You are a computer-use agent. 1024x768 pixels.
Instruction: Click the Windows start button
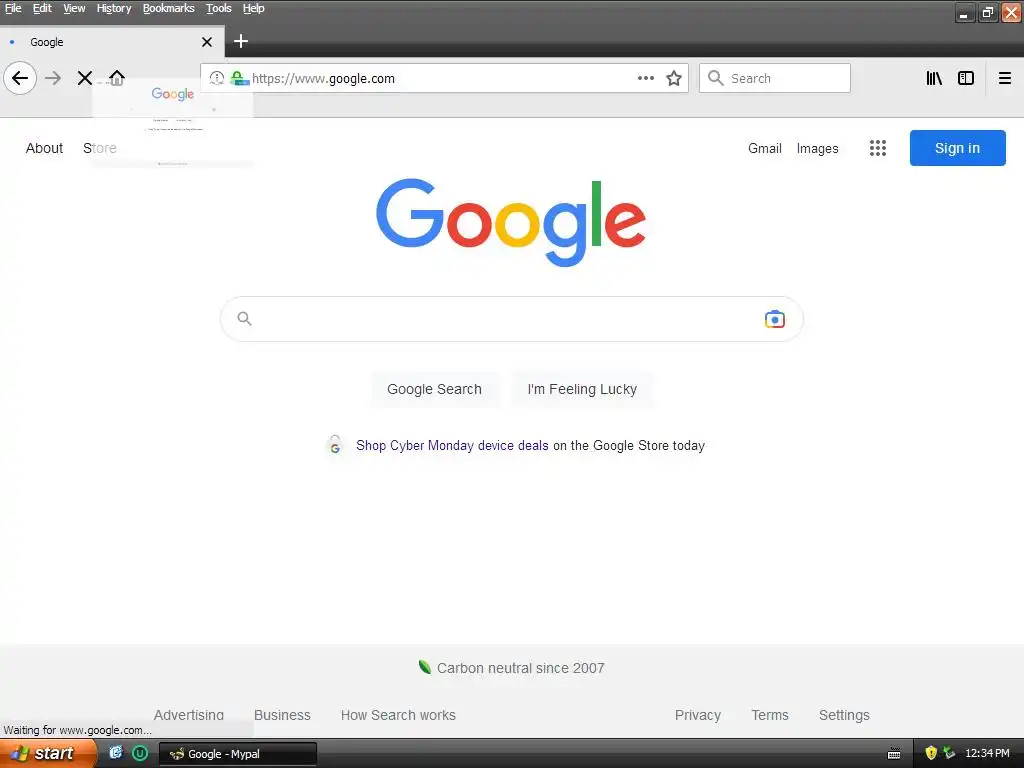pyautogui.click(x=47, y=753)
